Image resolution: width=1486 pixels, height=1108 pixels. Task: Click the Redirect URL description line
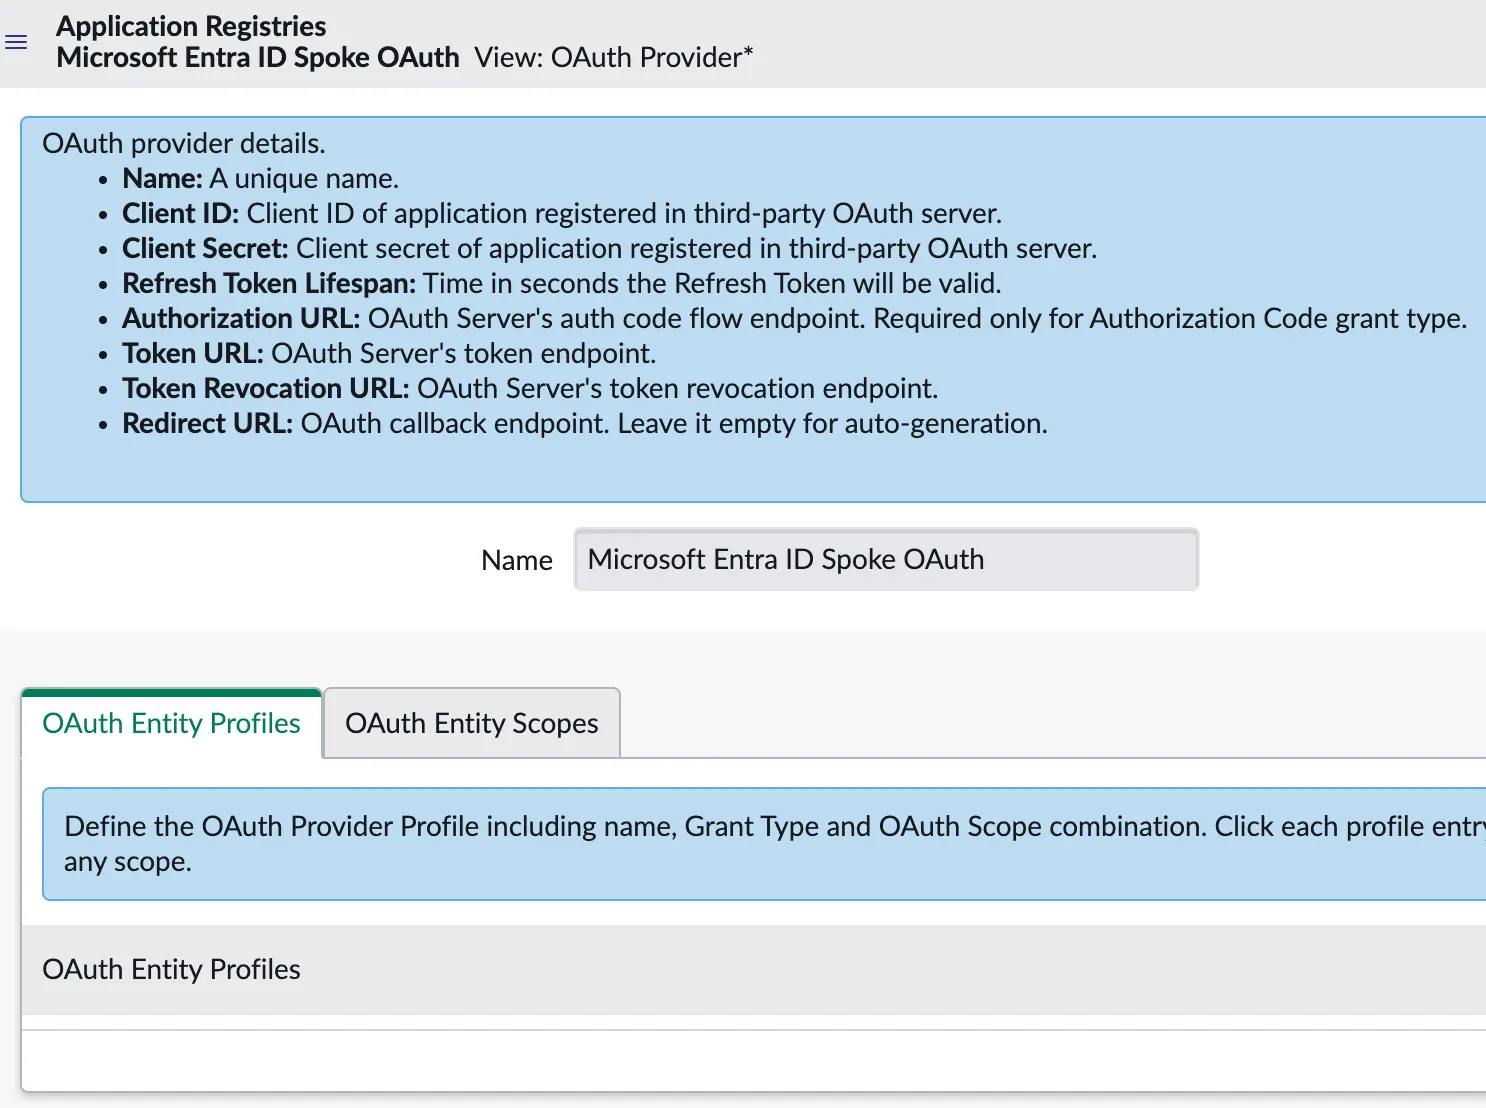click(x=585, y=423)
